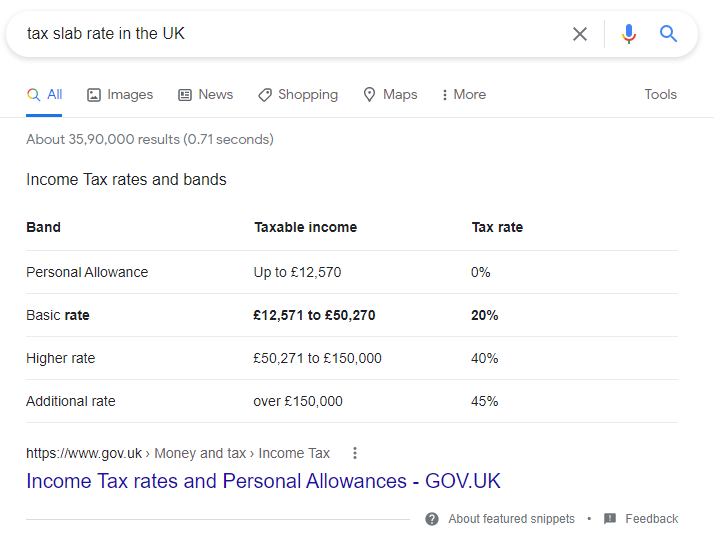
Task: Expand the More search categories menu
Action: (x=464, y=94)
